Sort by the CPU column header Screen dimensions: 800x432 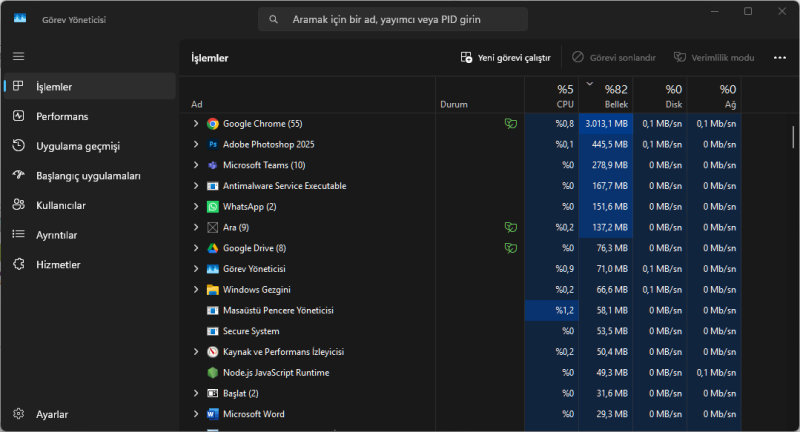552,95
